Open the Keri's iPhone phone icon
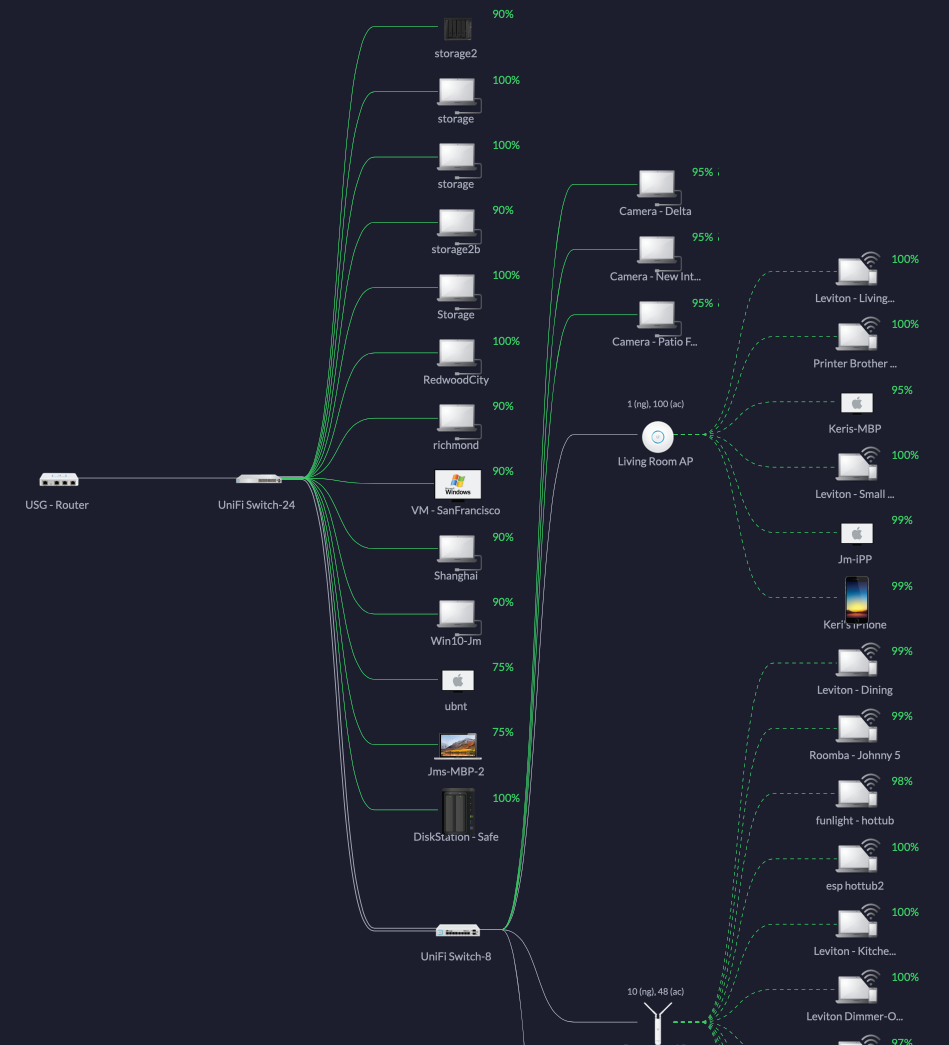 pos(857,599)
